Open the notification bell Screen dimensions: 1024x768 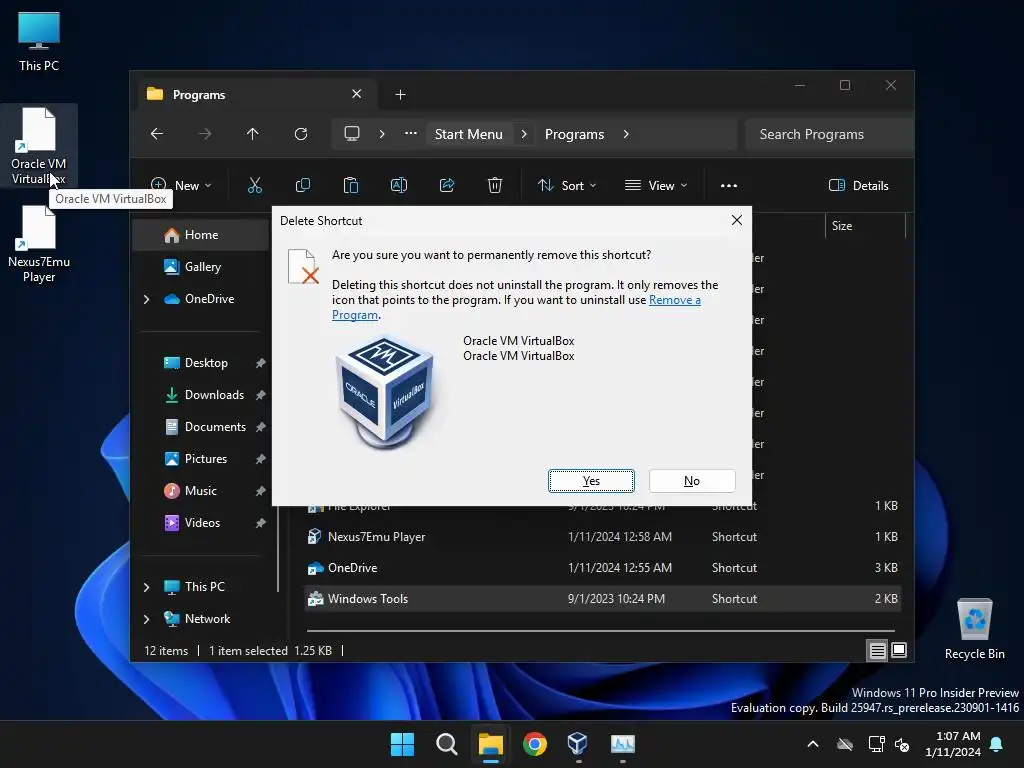pyautogui.click(x=997, y=744)
